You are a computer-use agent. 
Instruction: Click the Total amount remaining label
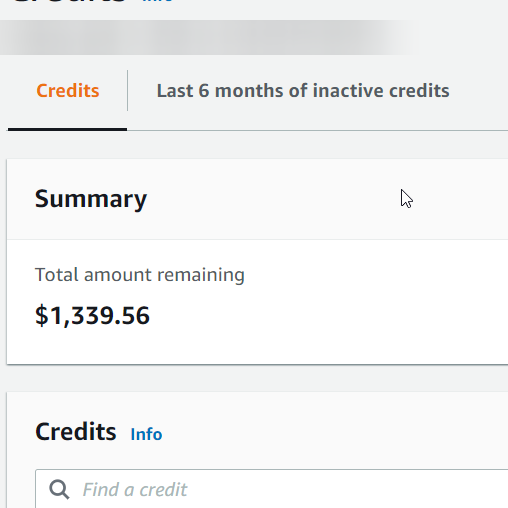click(x=140, y=275)
